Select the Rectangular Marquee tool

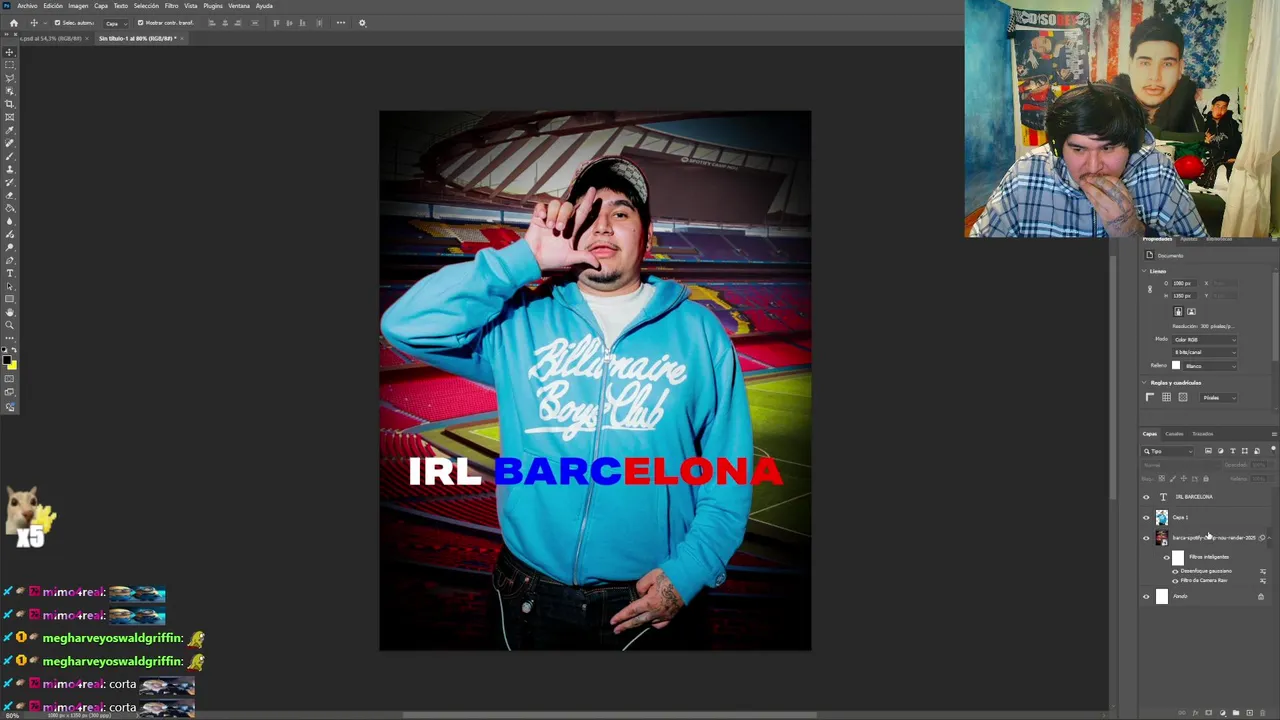coord(10,65)
